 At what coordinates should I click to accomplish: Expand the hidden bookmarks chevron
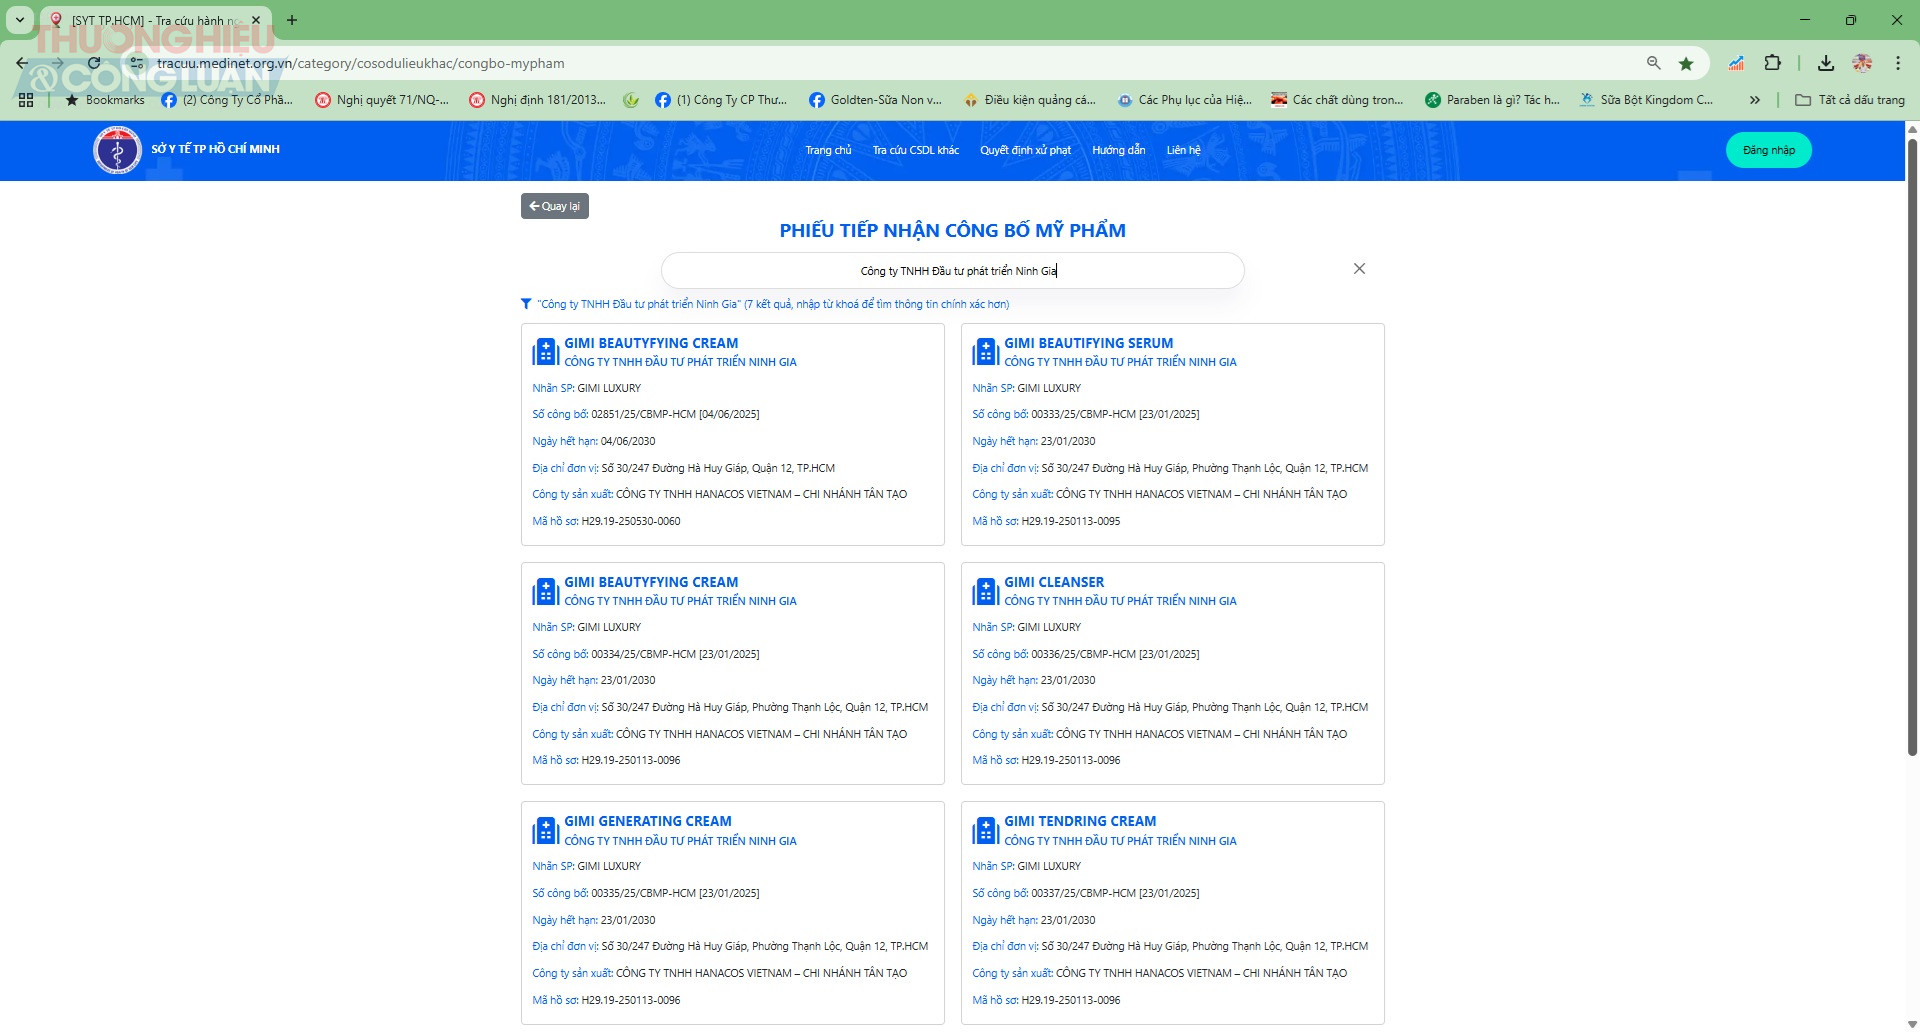pyautogui.click(x=1754, y=100)
